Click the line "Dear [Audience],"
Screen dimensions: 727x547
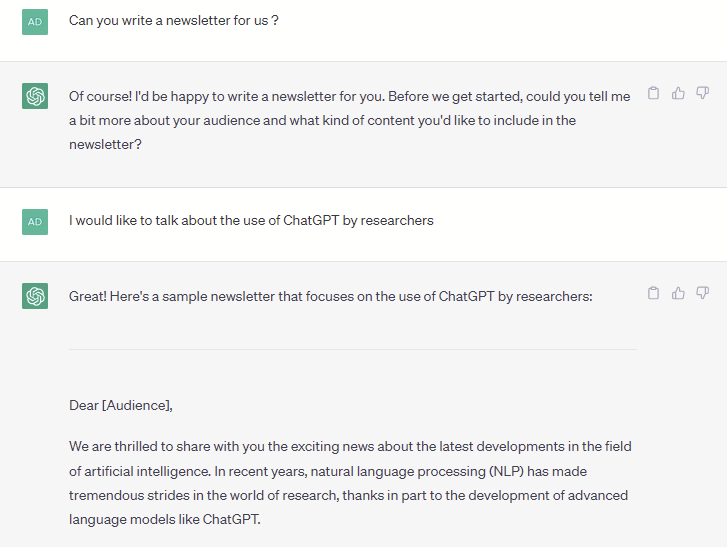point(121,406)
